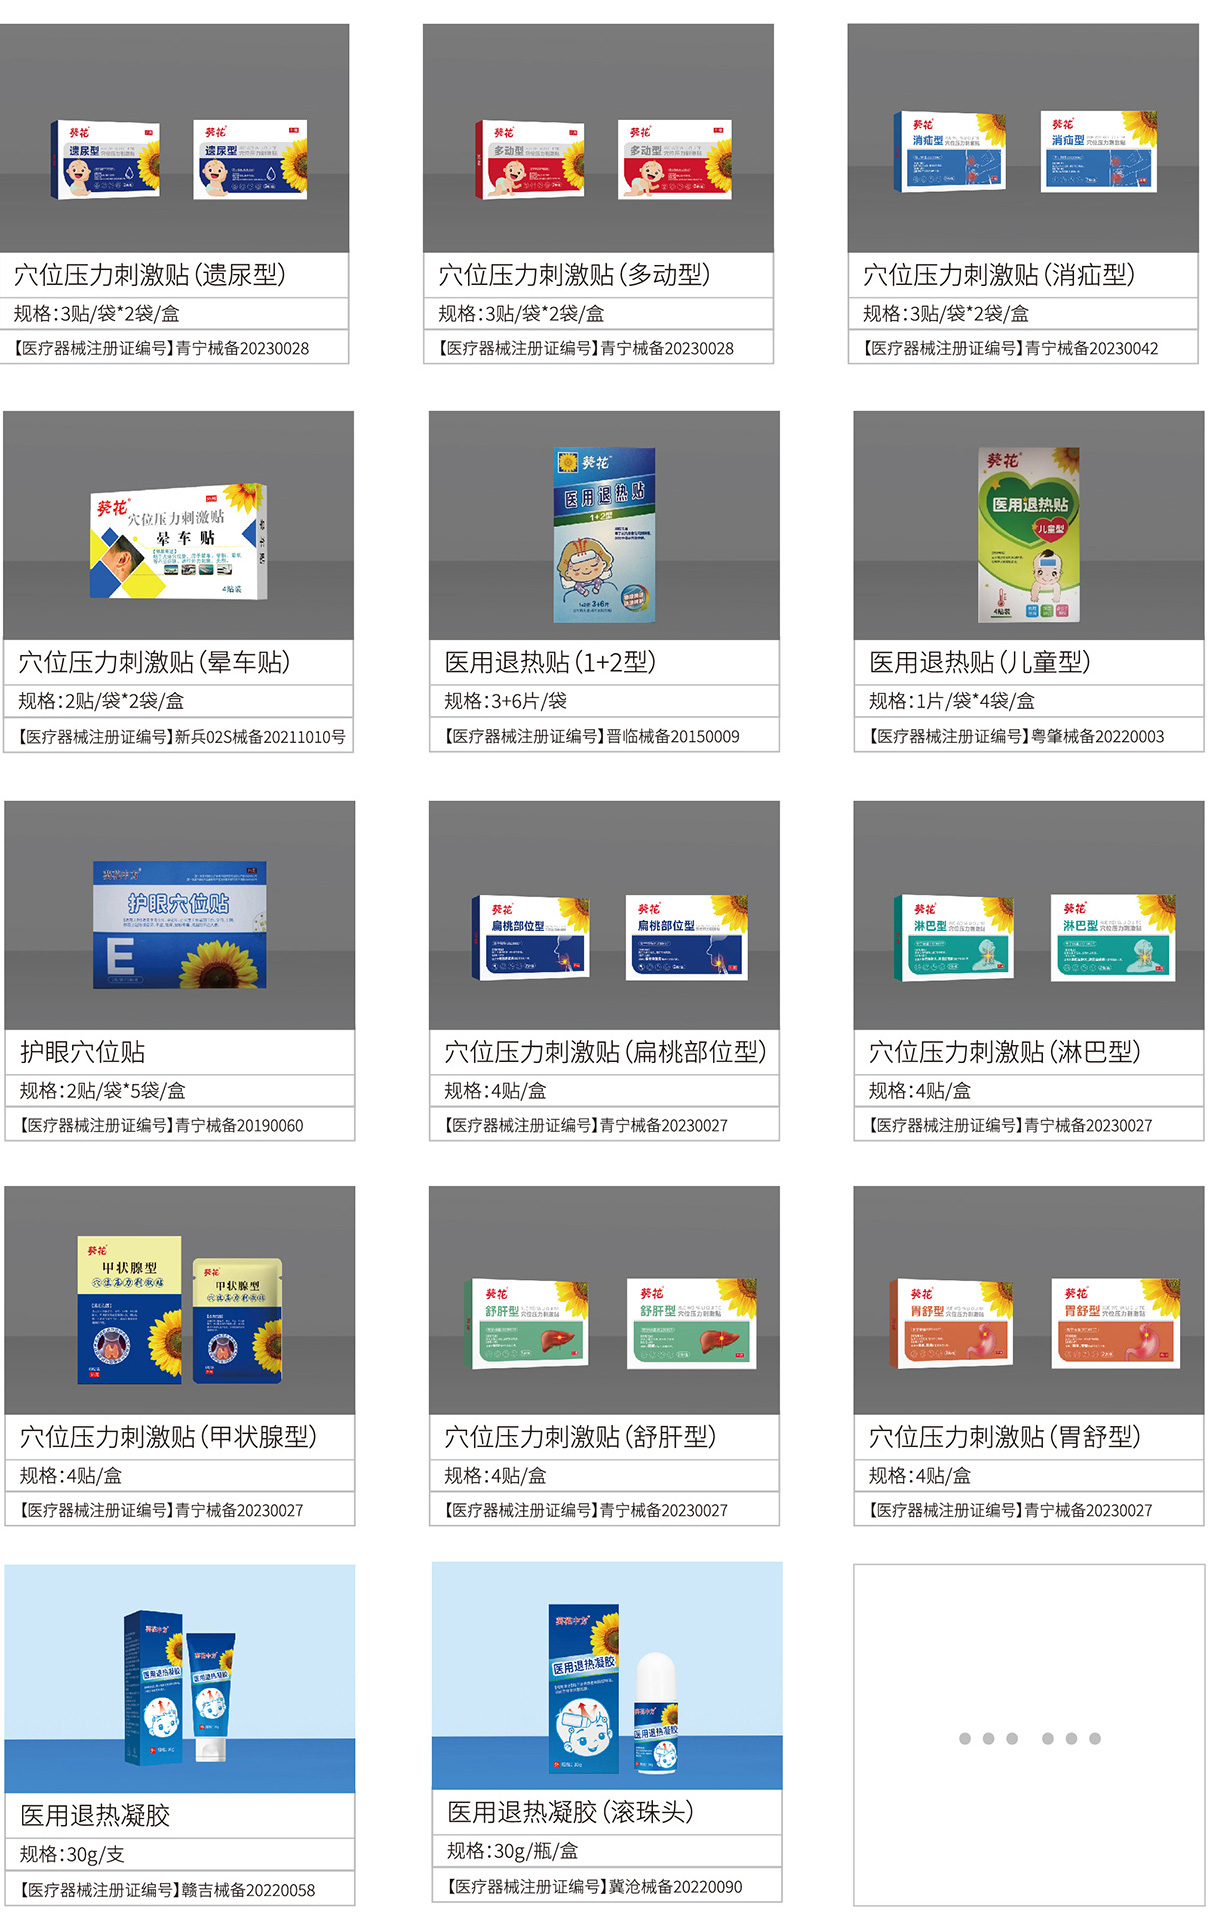Click the 护眼穴位贴 product title
This screenshot has width=1210, height=1925.
click(x=83, y=1052)
